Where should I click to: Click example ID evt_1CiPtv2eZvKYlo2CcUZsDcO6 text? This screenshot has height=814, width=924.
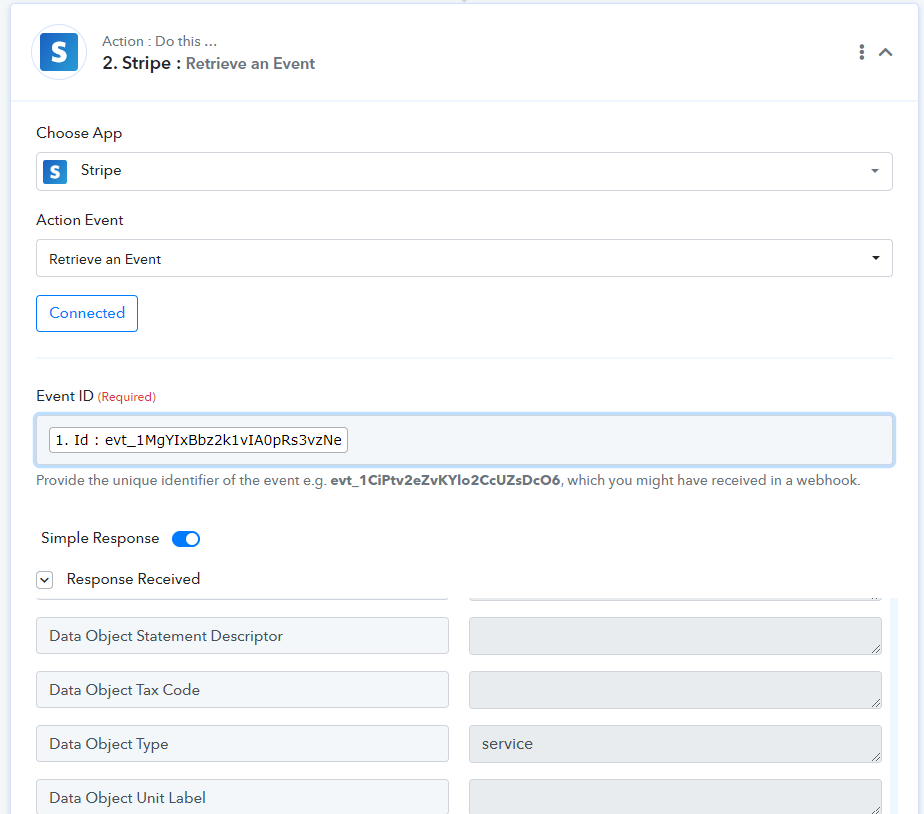pos(445,480)
